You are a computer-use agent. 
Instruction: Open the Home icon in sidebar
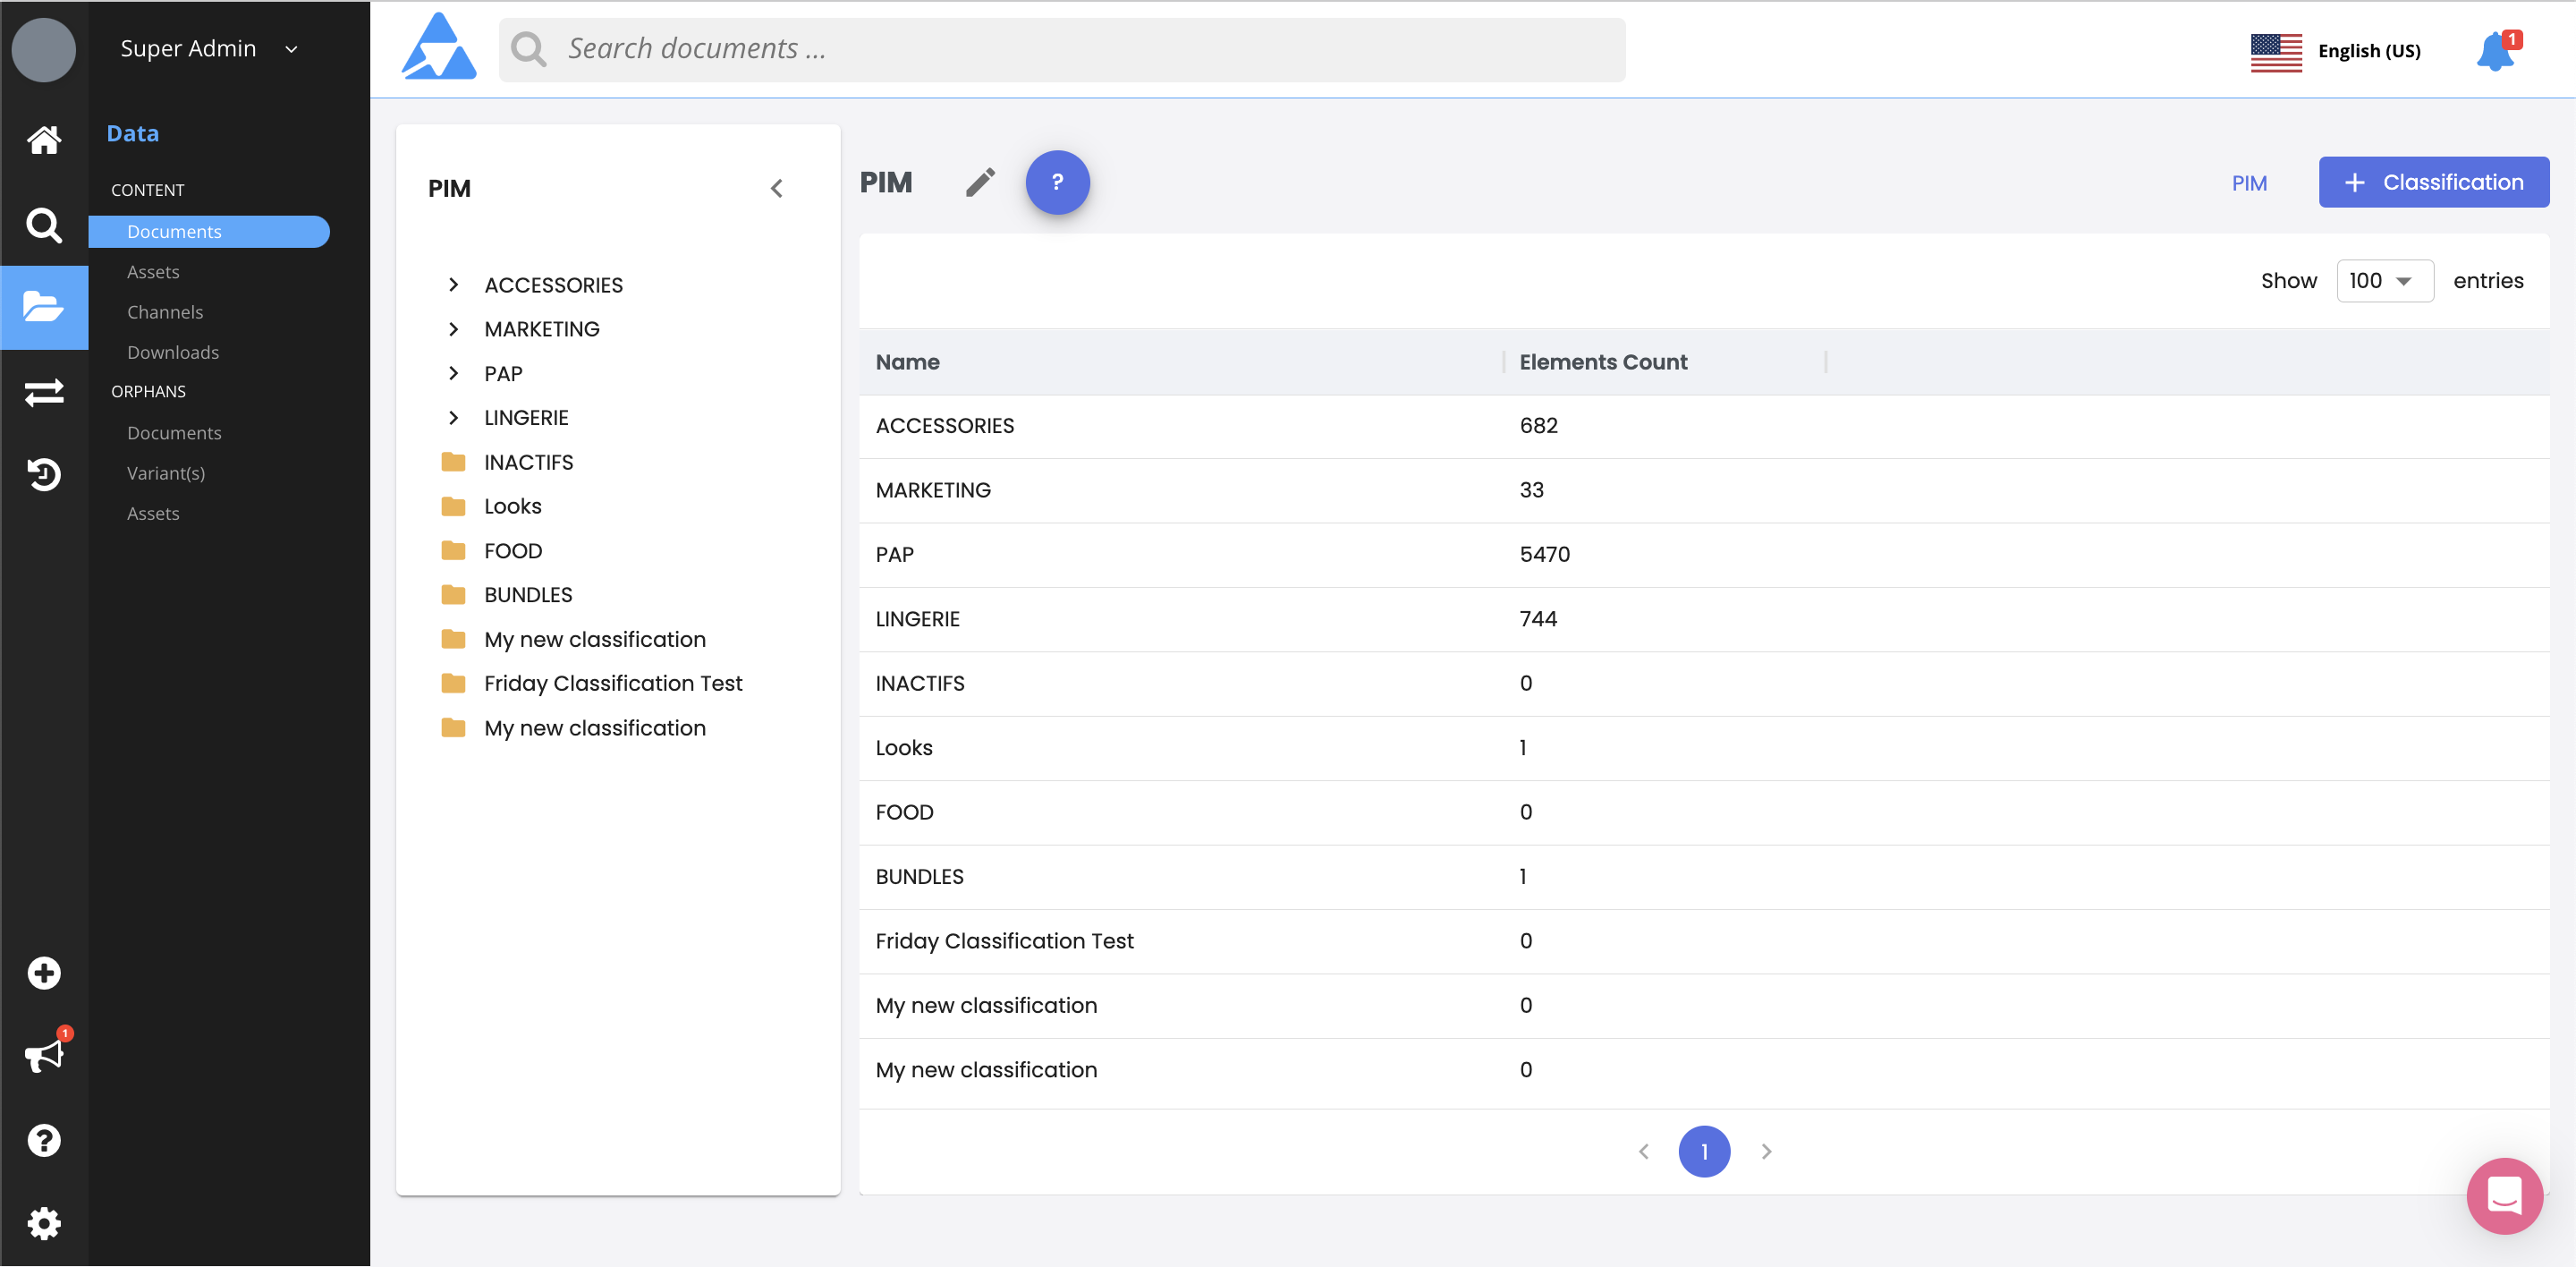[x=44, y=139]
